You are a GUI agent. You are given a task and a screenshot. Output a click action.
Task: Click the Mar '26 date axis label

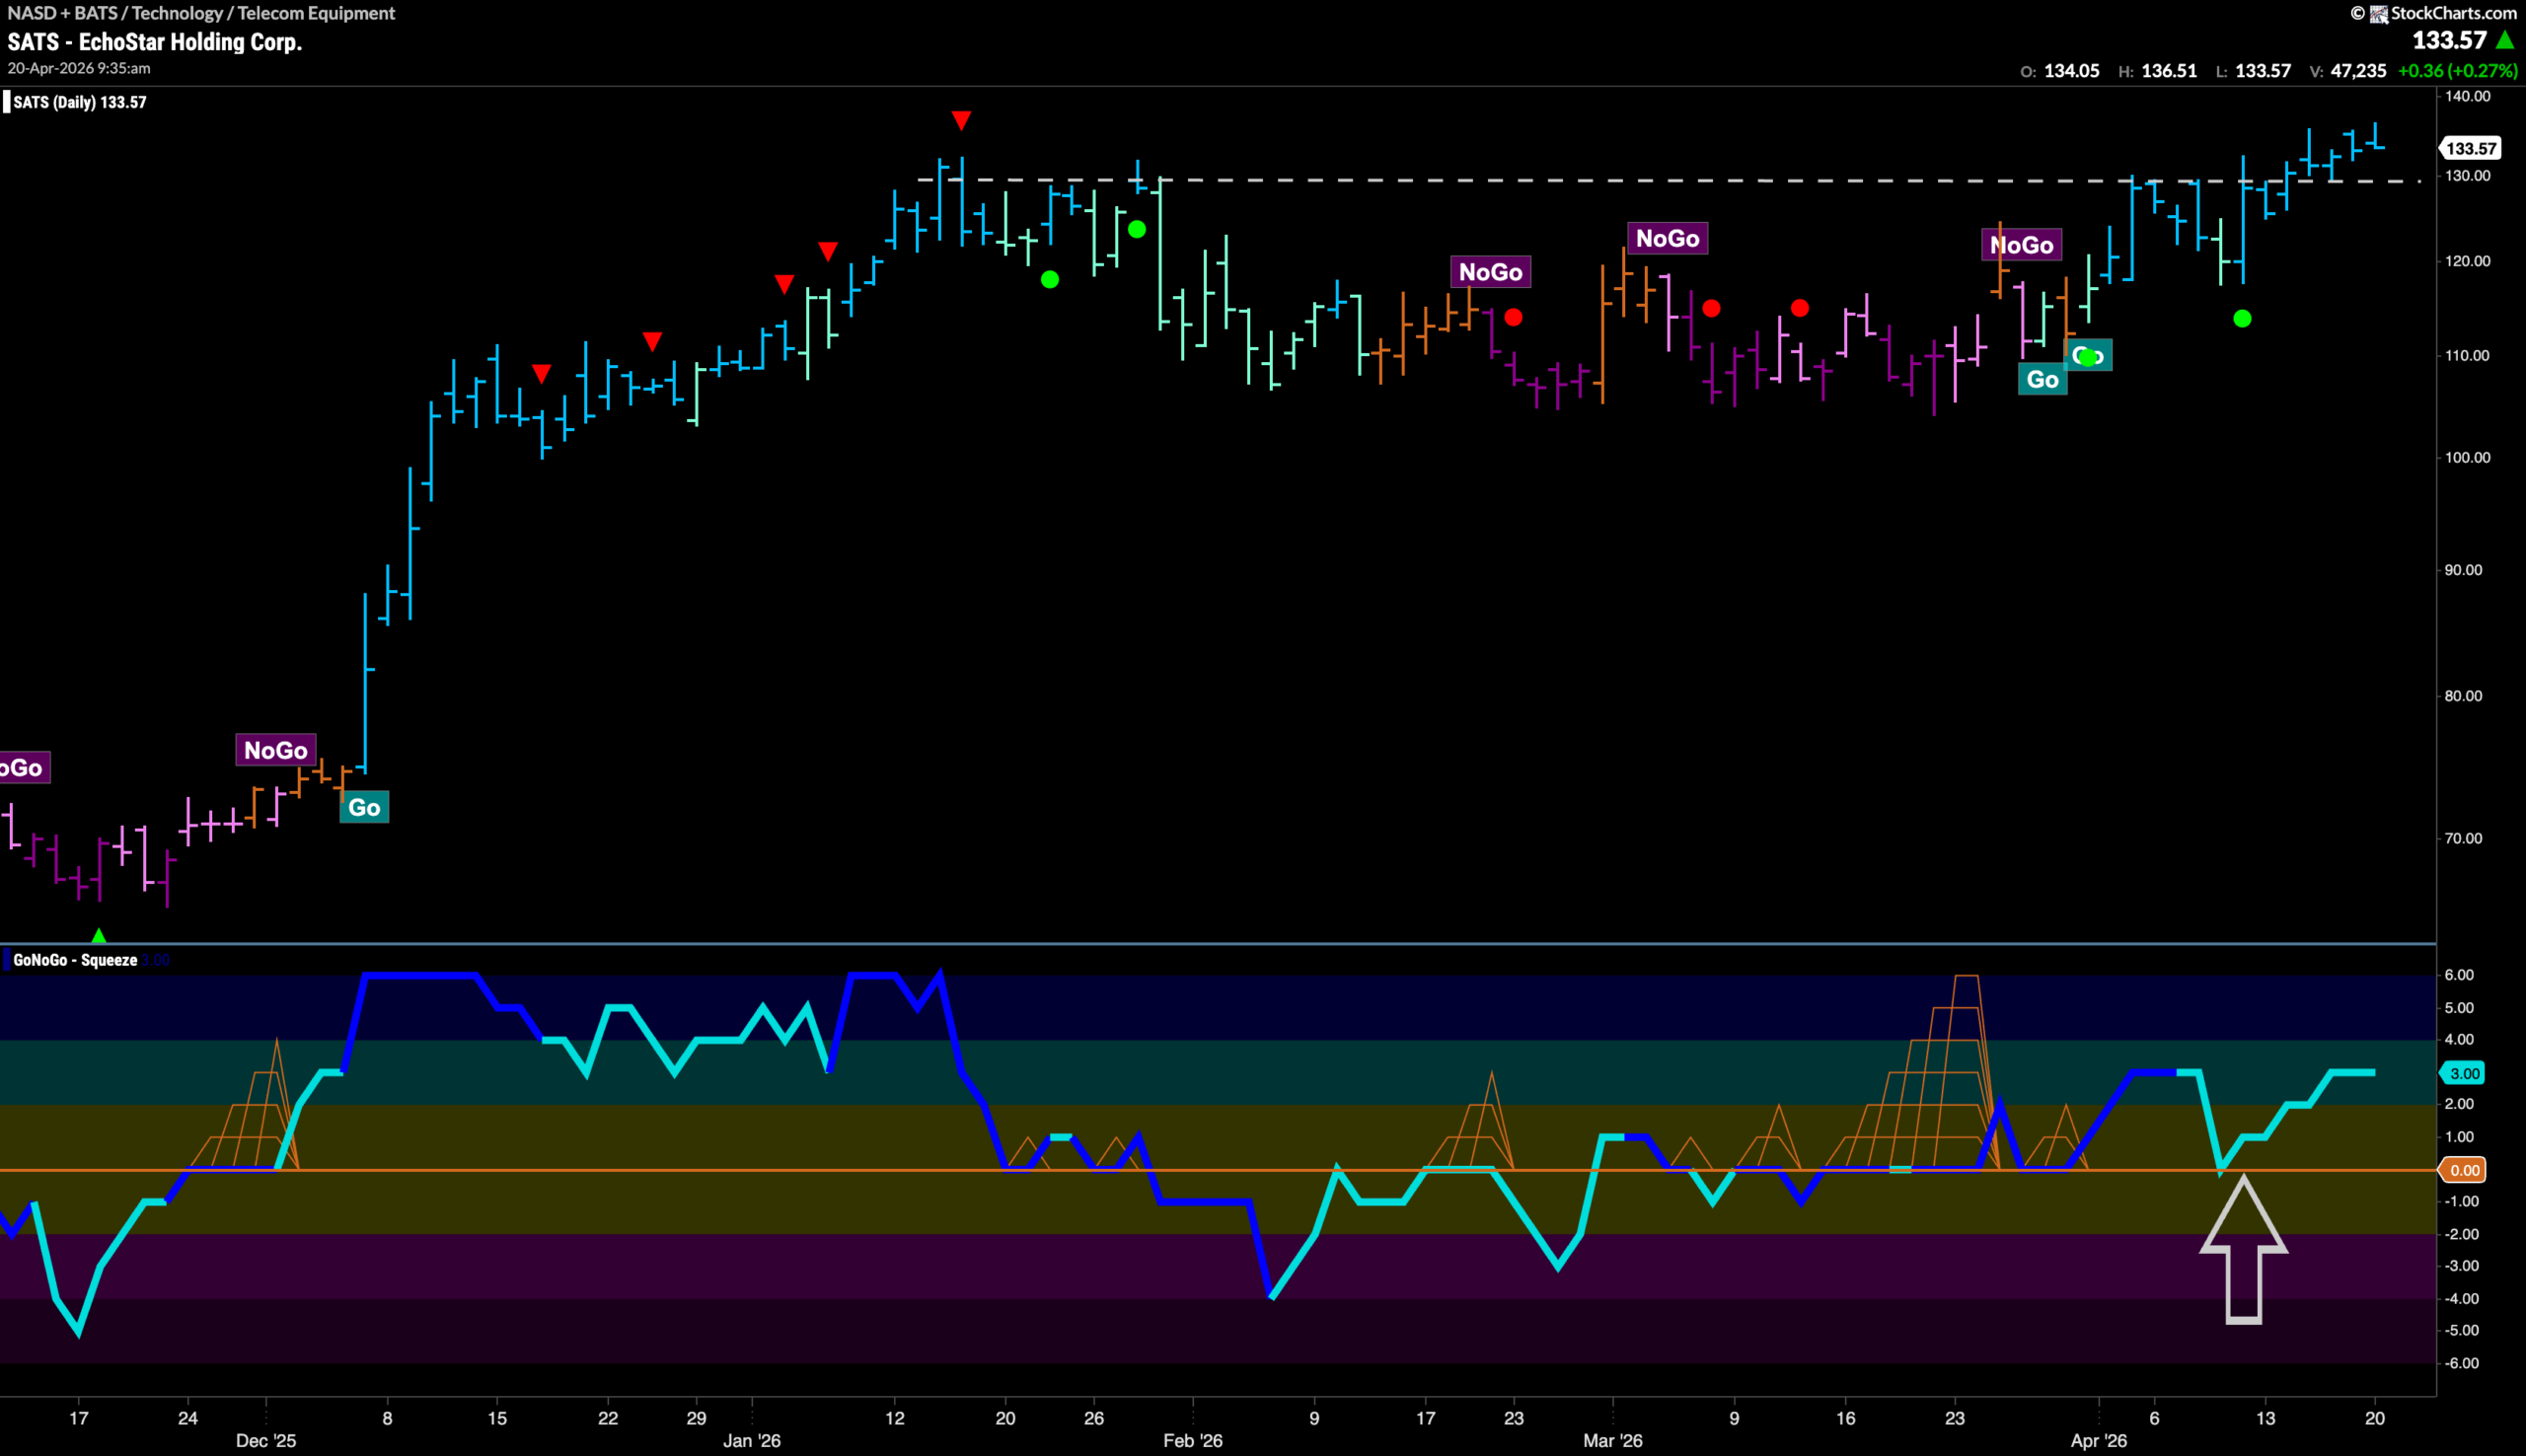1613,1440
